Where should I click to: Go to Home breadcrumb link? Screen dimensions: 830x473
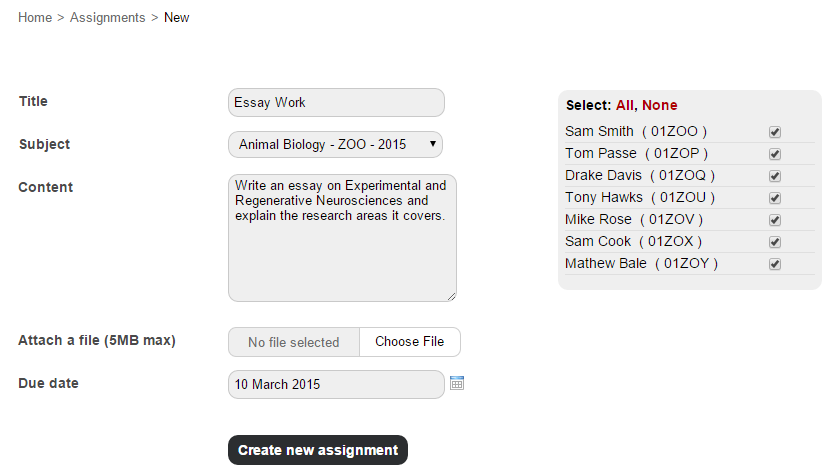[35, 17]
